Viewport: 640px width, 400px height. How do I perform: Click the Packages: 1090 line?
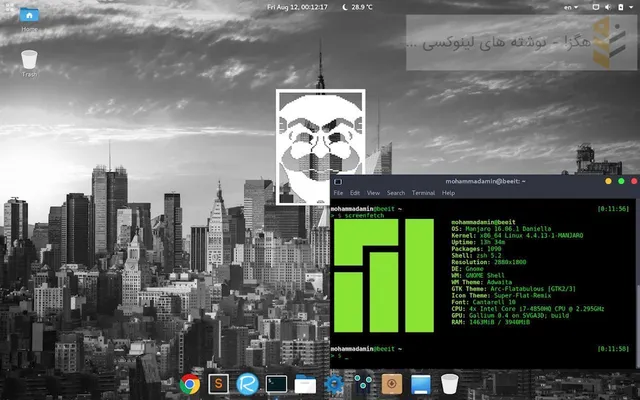point(476,249)
